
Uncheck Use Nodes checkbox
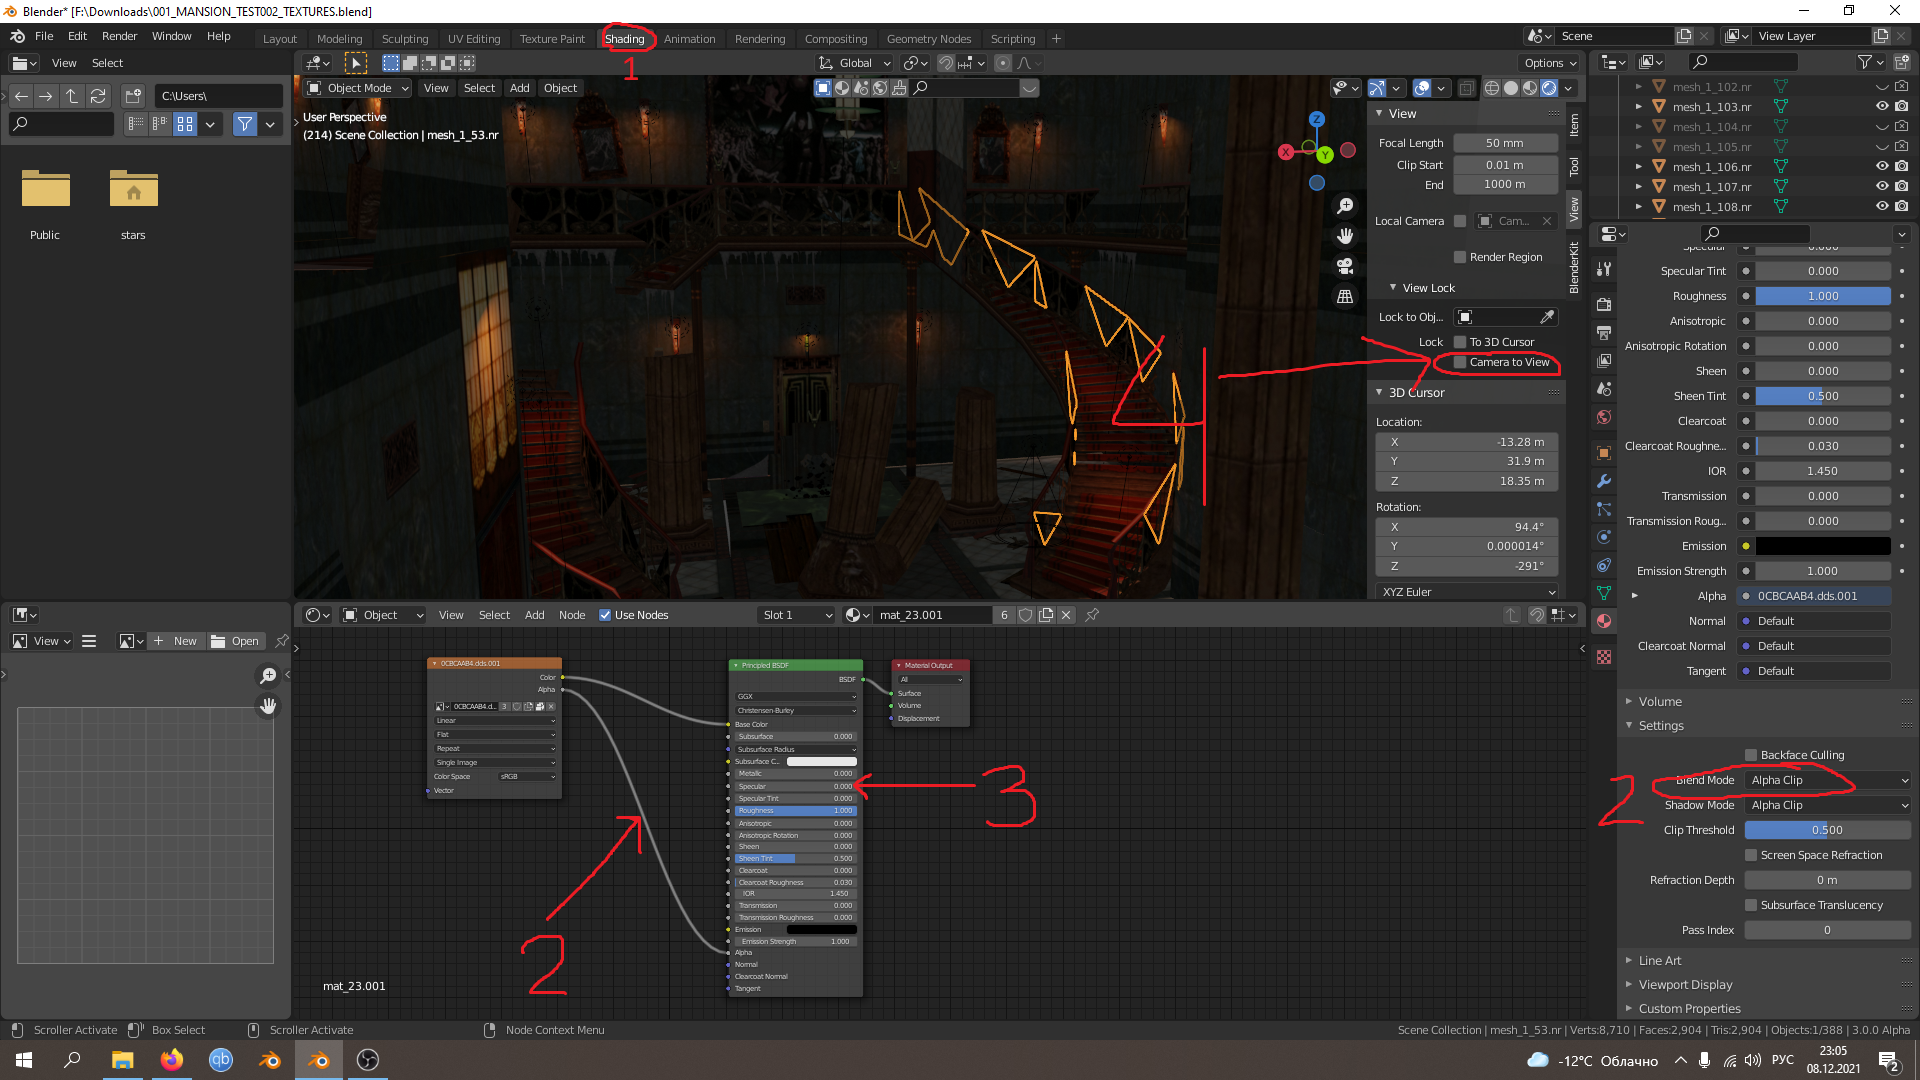pos(605,615)
